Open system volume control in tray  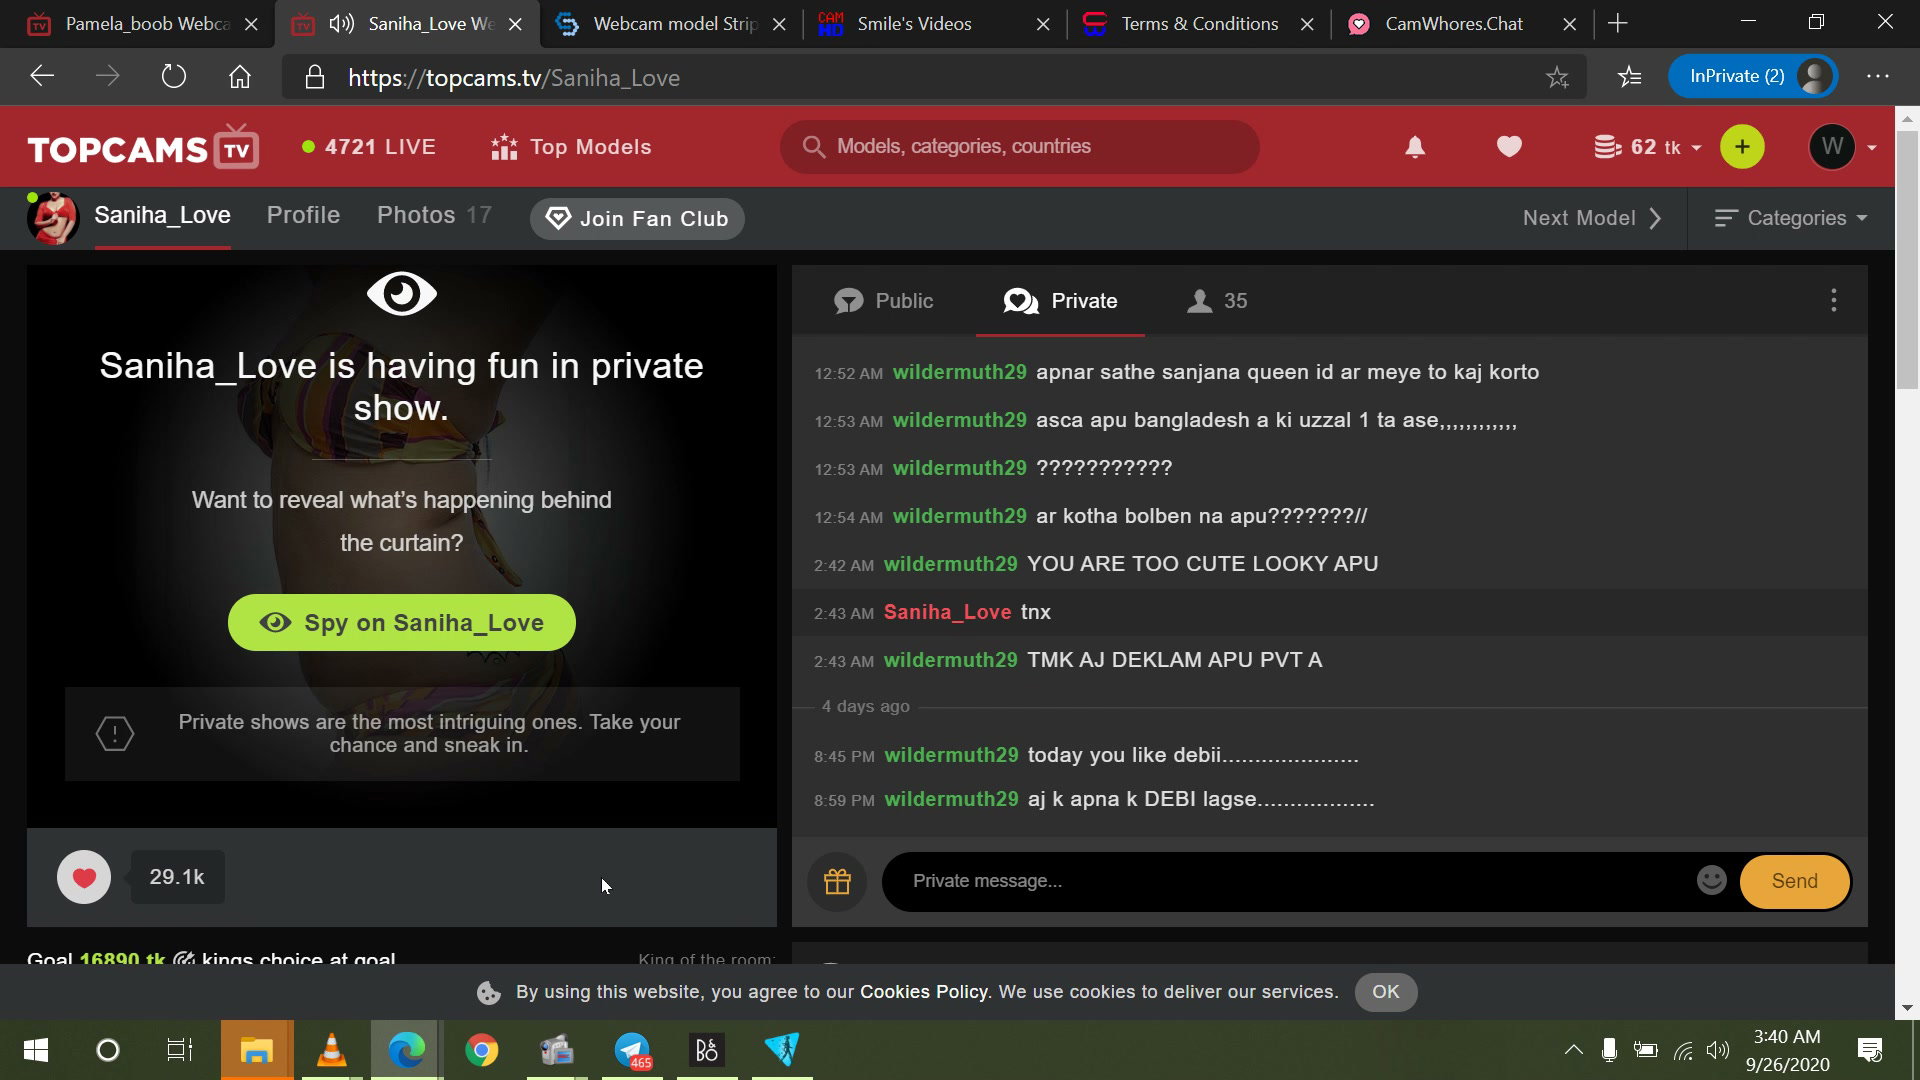point(1717,1050)
